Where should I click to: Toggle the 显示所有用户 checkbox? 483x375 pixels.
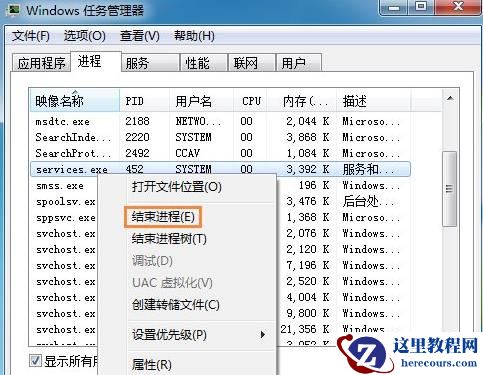pos(35,361)
